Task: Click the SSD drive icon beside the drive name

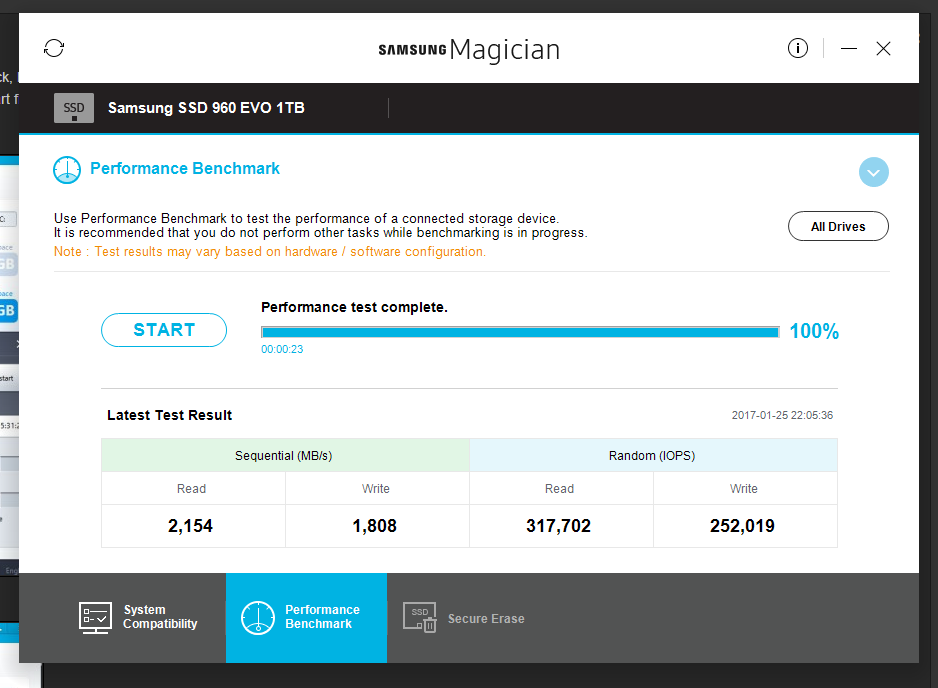Action: [x=74, y=108]
